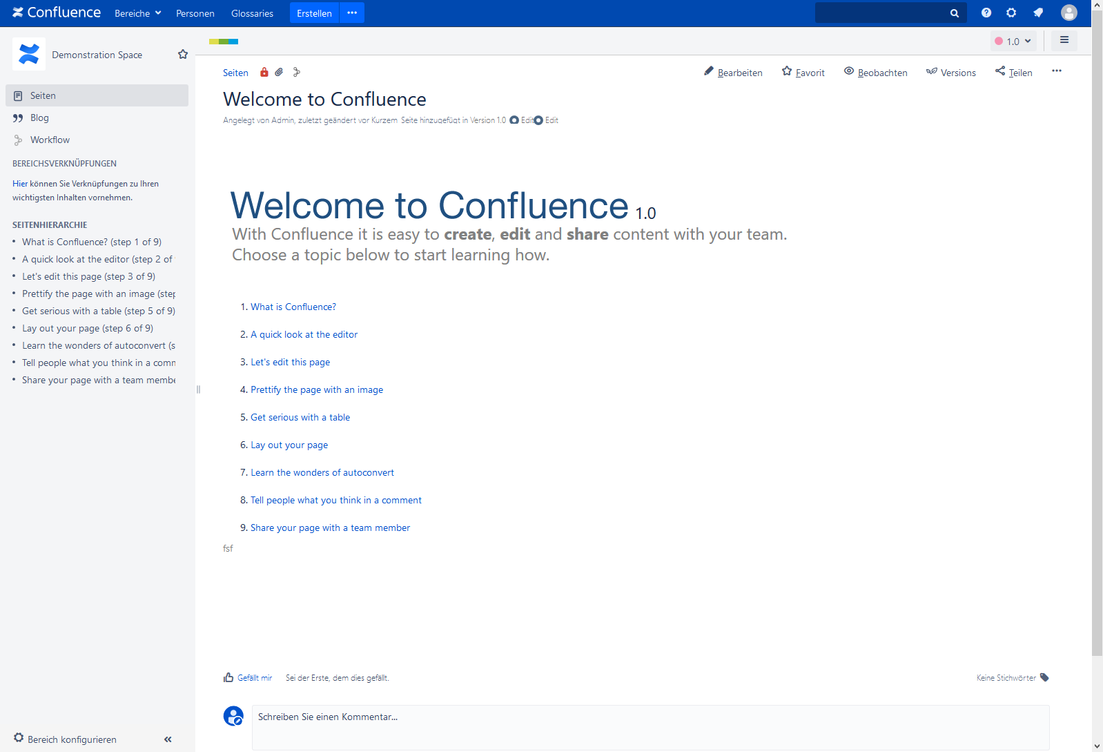
Task: Open Bereich konfigurieren settings
Action: [x=65, y=739]
